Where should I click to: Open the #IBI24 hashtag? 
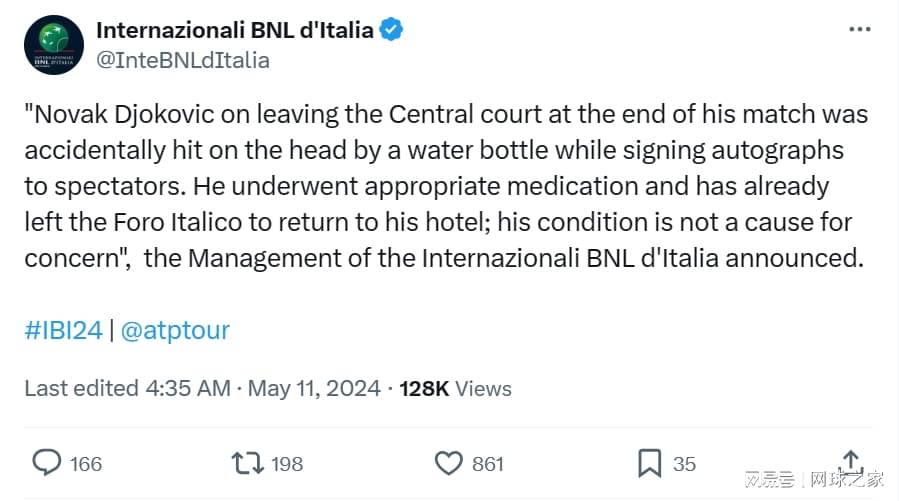[63, 330]
